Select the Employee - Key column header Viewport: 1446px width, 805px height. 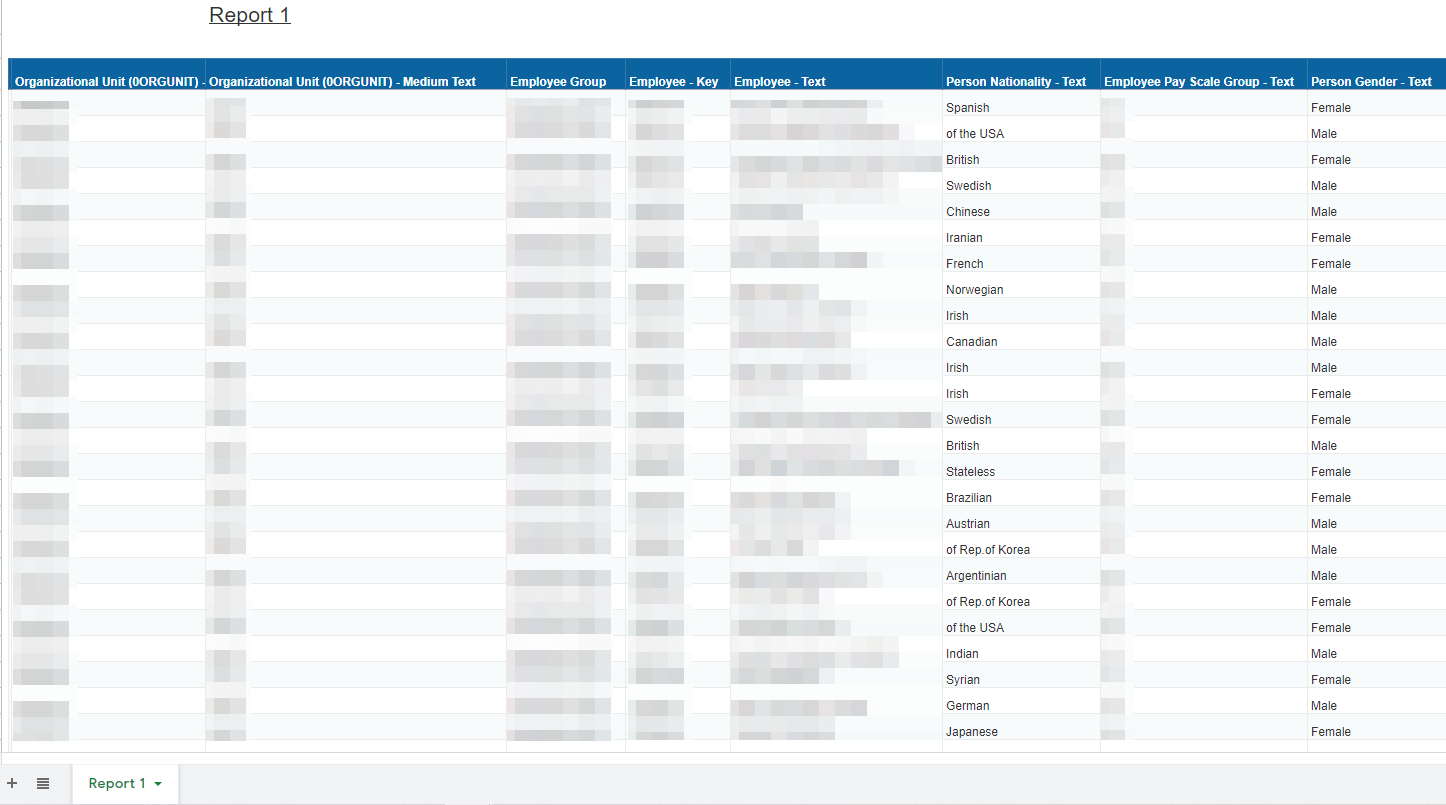pos(673,82)
